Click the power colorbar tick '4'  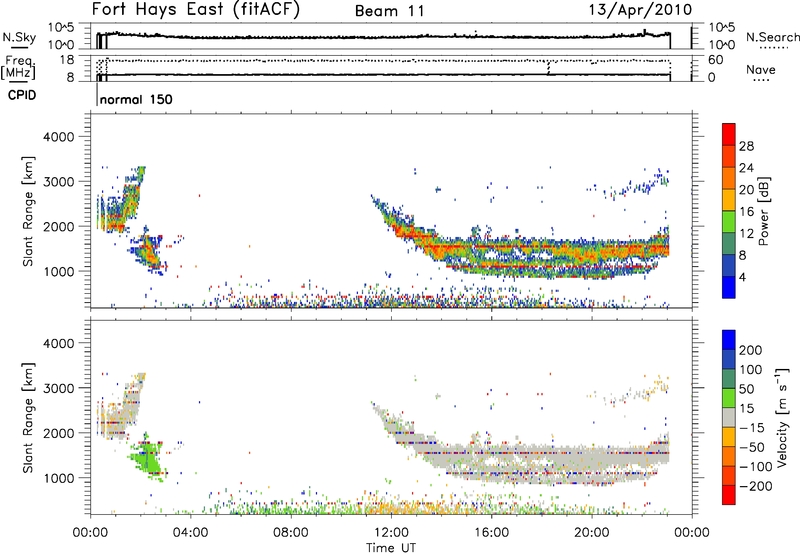[743, 277]
